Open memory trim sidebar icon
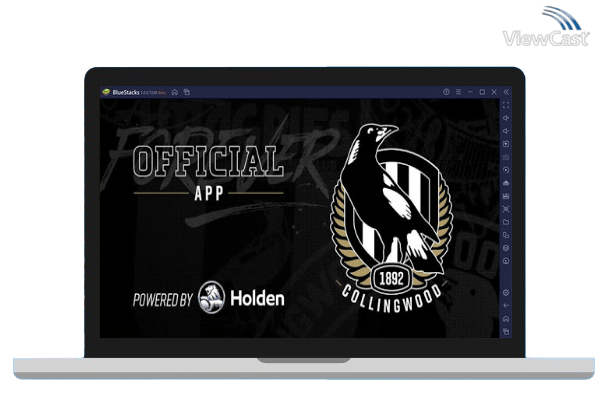Screen dimensions: 602x414 click(x=506, y=196)
